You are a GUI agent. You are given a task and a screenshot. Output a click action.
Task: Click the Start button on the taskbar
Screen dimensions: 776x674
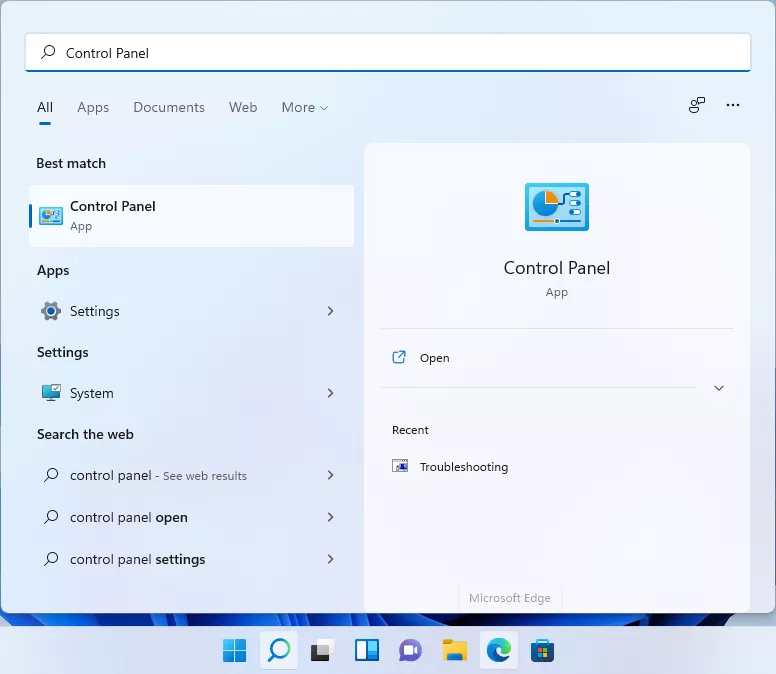pos(234,651)
